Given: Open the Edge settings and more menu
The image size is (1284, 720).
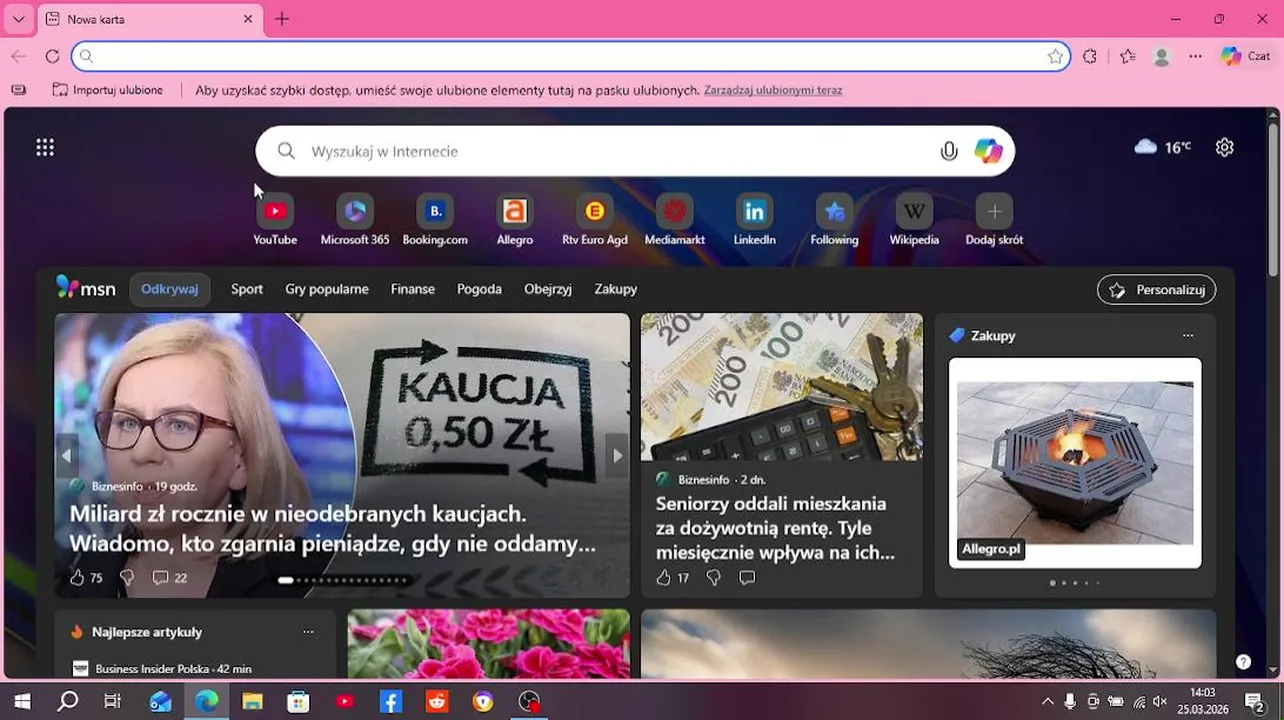Looking at the screenshot, I should [1195, 57].
